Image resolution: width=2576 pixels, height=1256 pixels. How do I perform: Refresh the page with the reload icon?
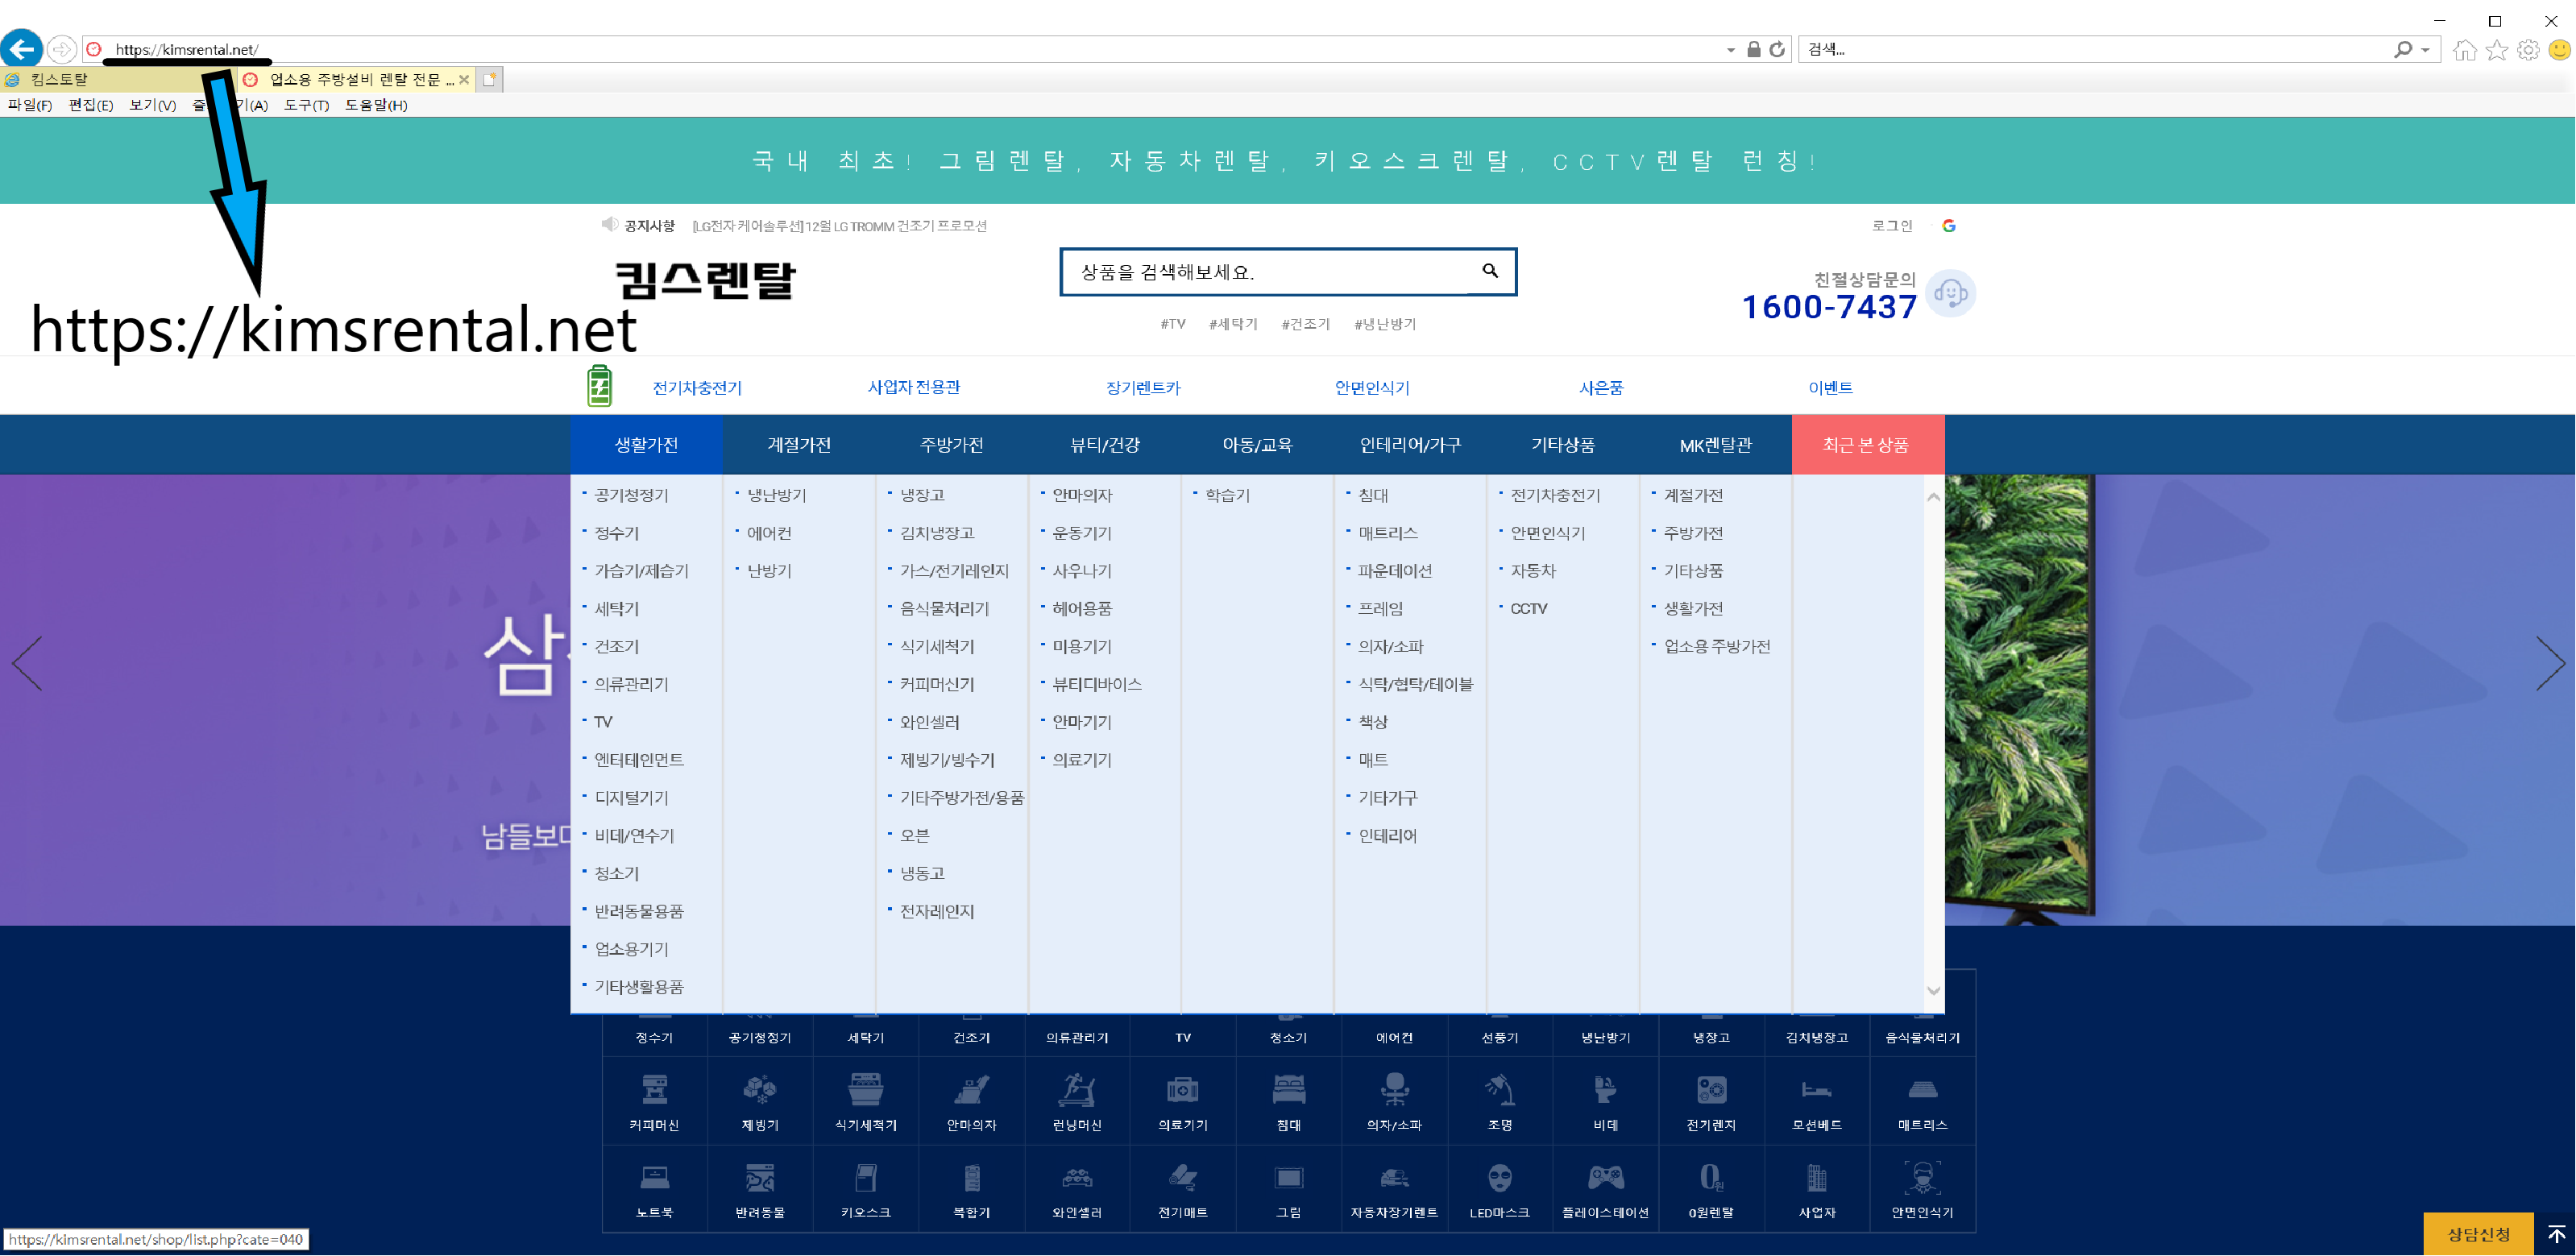tap(1777, 49)
